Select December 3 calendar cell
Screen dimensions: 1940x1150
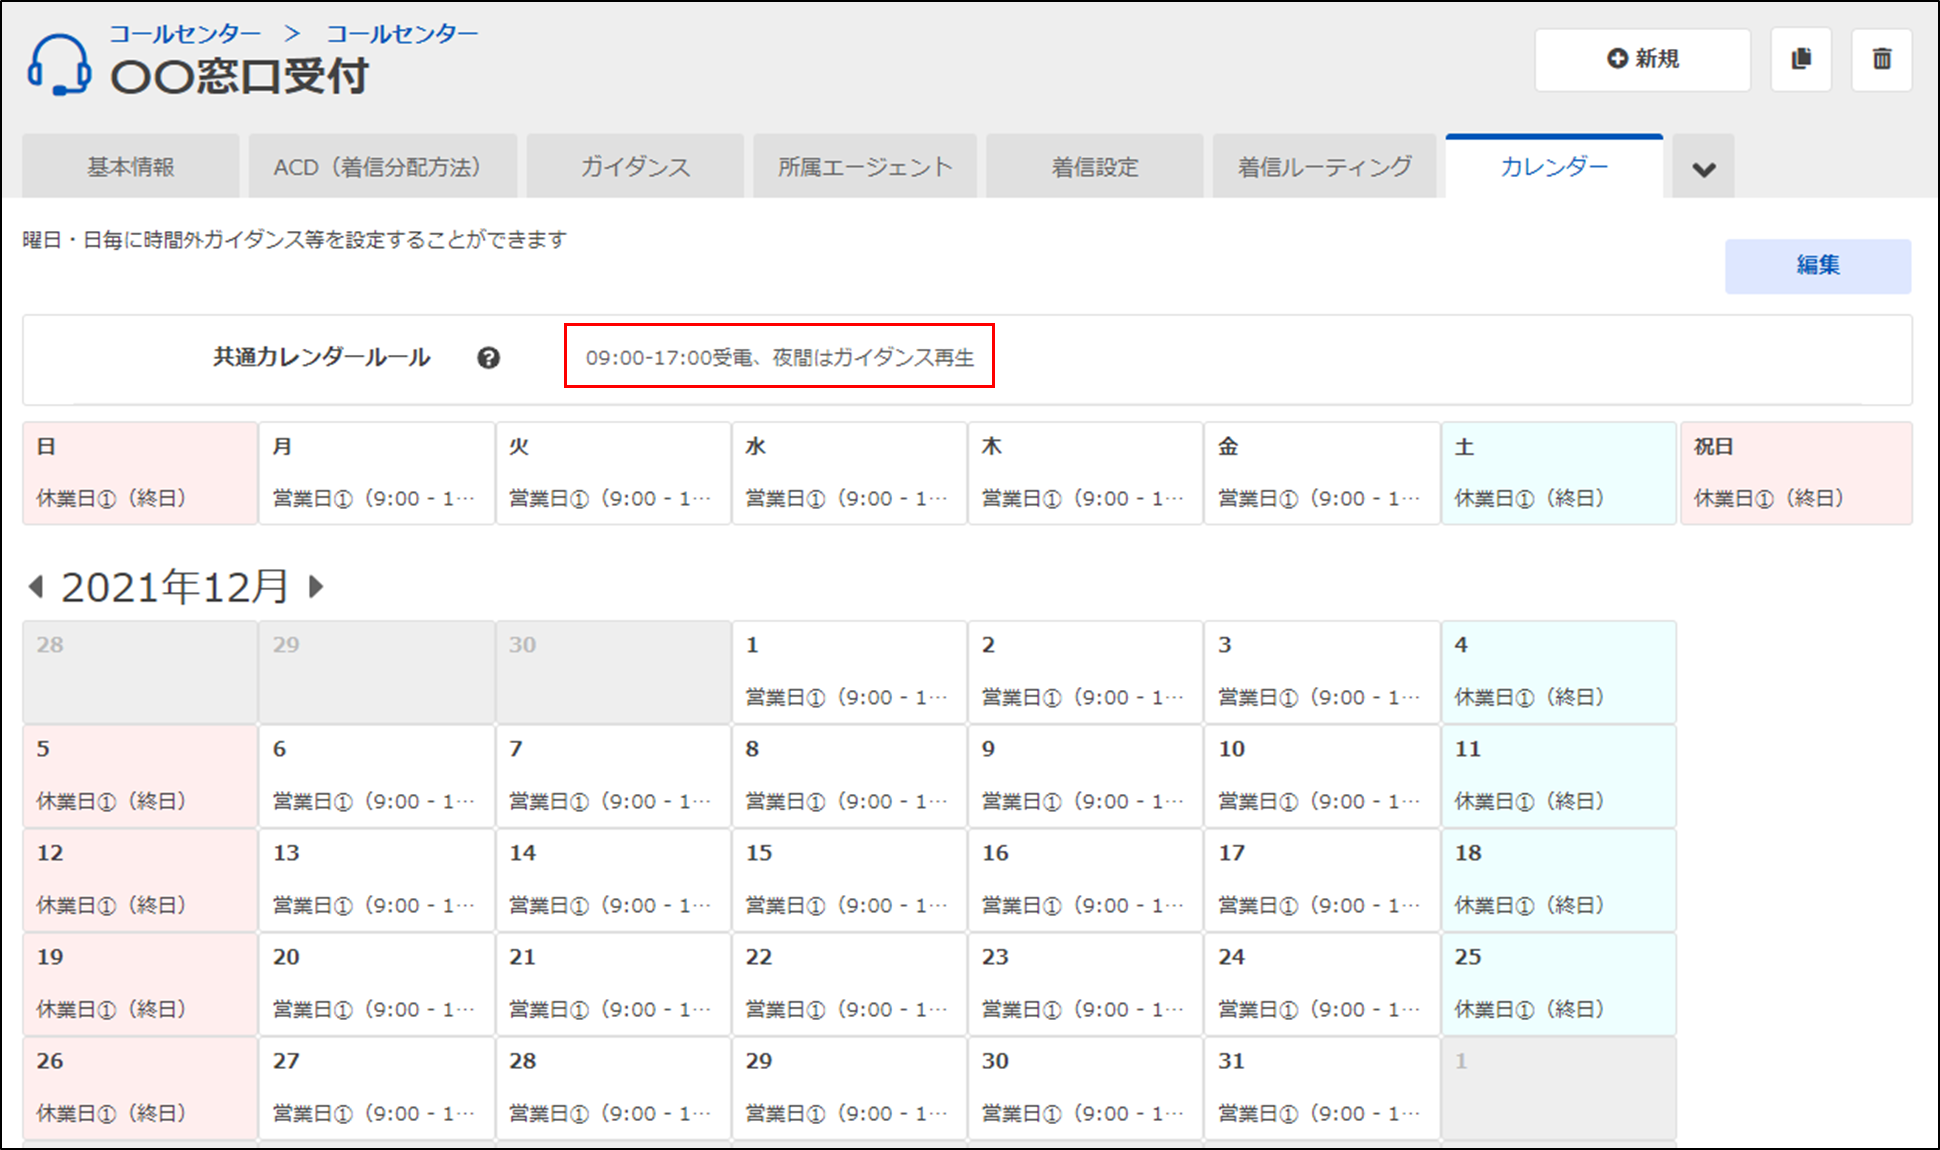[1322, 672]
